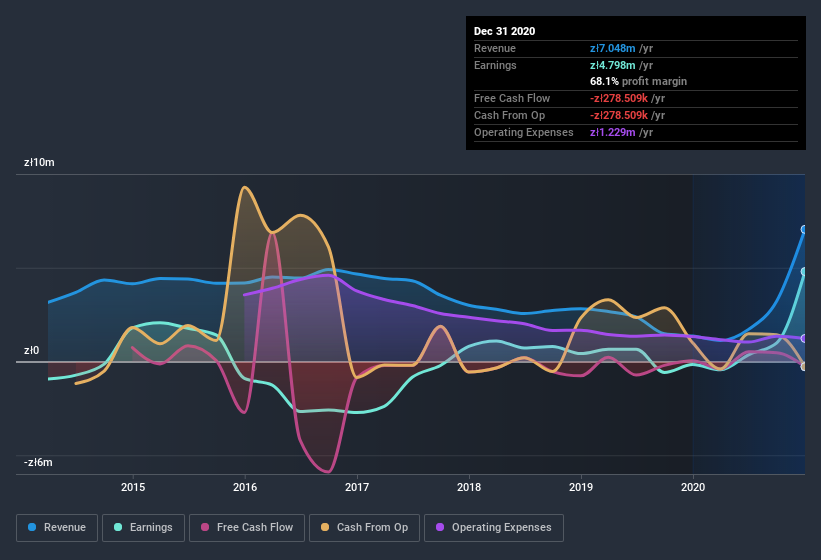The height and width of the screenshot is (560, 821).
Task: Toggle Operating Expenses legend button
Action: (x=494, y=527)
